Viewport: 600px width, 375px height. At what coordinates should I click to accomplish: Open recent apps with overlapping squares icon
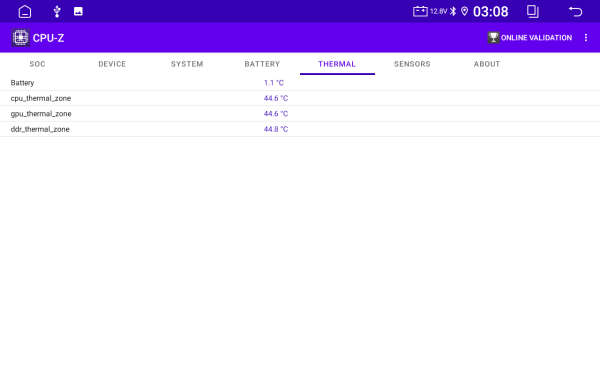[x=533, y=11]
